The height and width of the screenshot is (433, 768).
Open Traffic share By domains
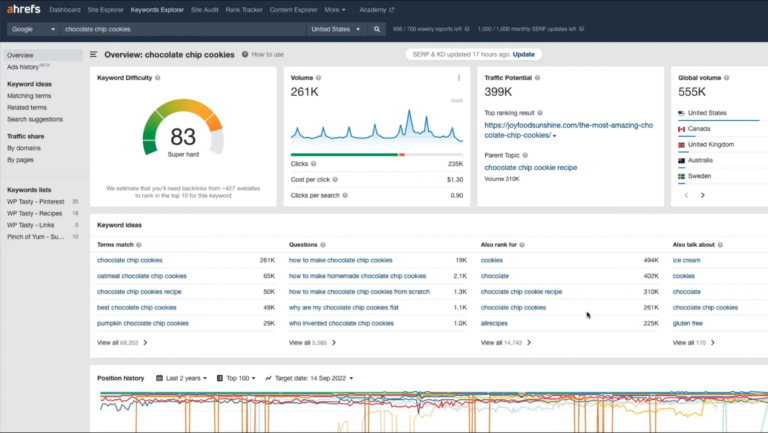click(x=24, y=148)
